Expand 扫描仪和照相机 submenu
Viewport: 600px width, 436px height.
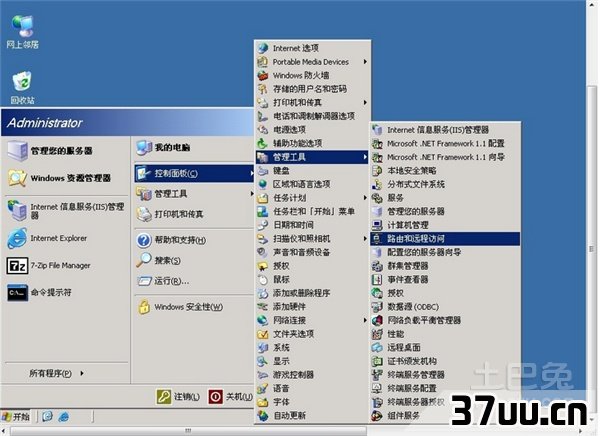(312, 238)
